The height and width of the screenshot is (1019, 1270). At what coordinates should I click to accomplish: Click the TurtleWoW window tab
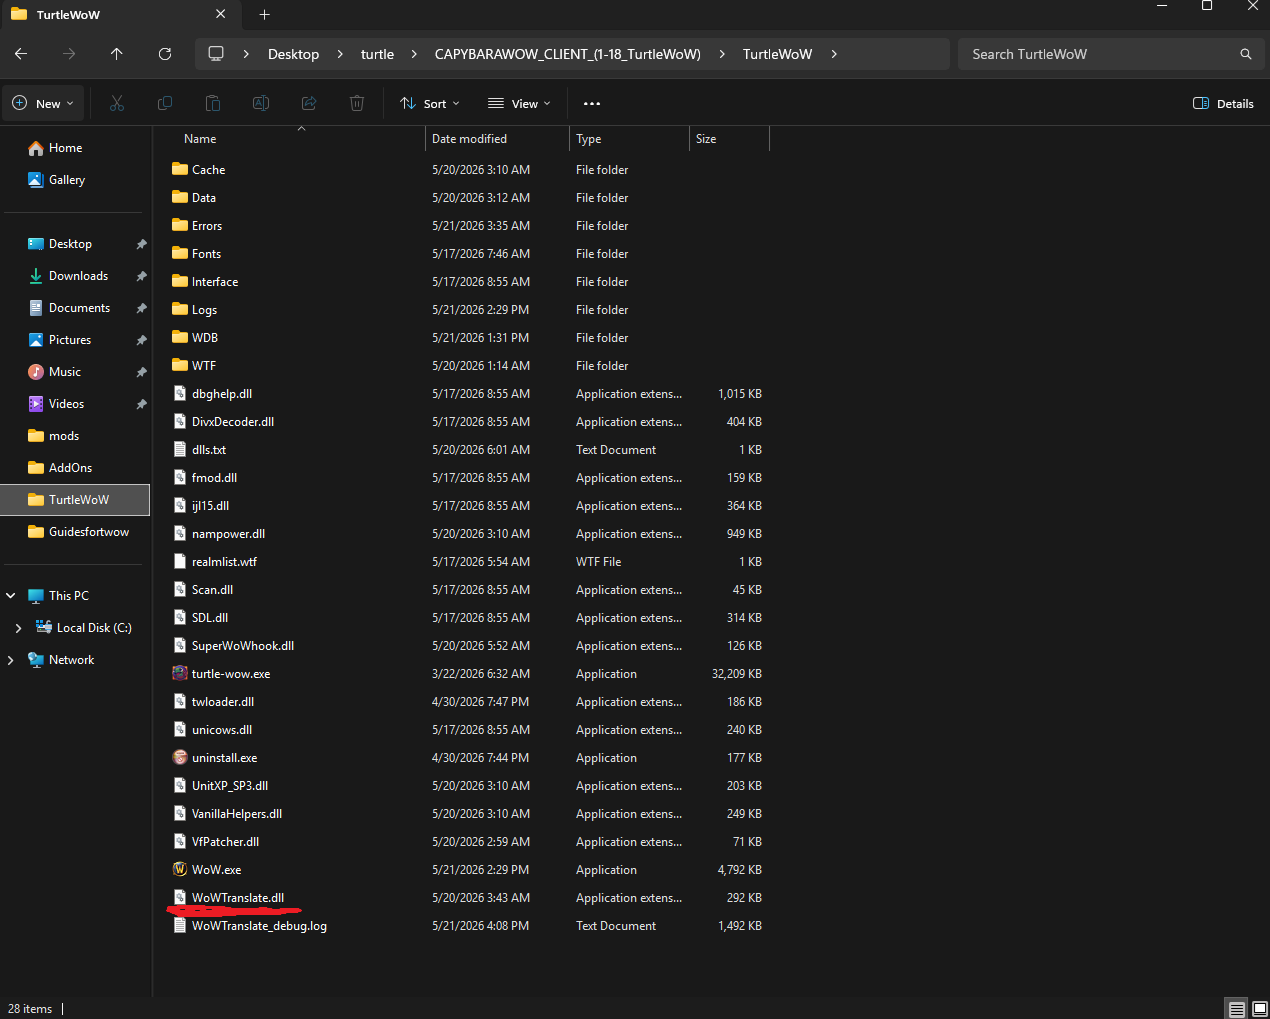pos(118,15)
